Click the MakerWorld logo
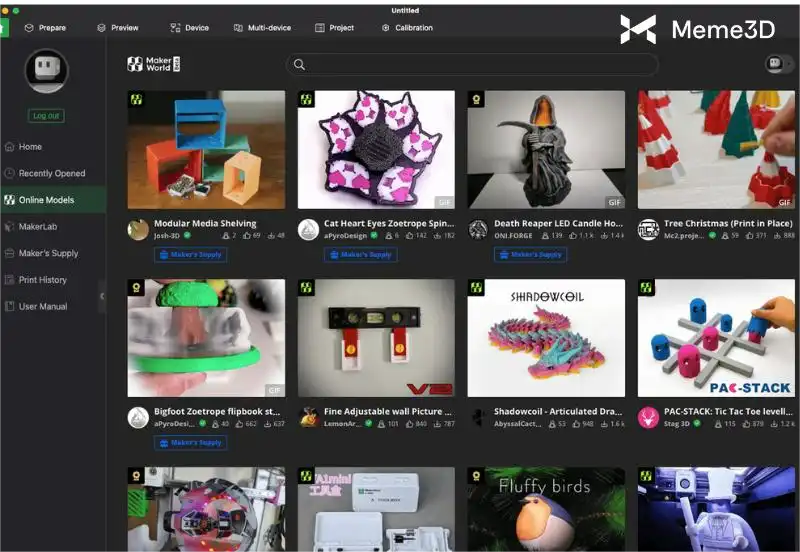The width and height of the screenshot is (800, 552). coord(153,64)
